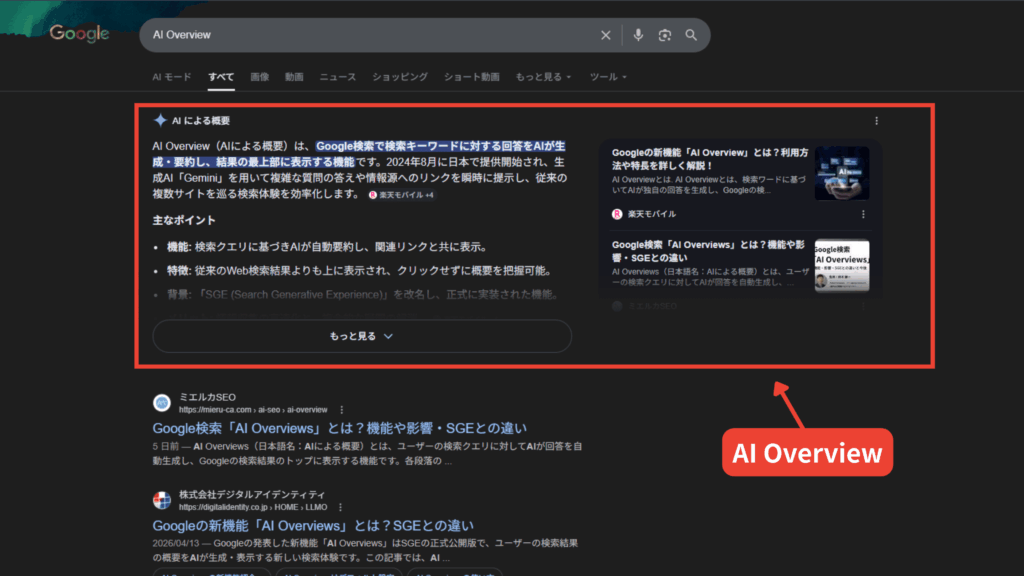1024x576 pixels.
Task: Open the ツール dropdown
Action: click(x=606, y=76)
